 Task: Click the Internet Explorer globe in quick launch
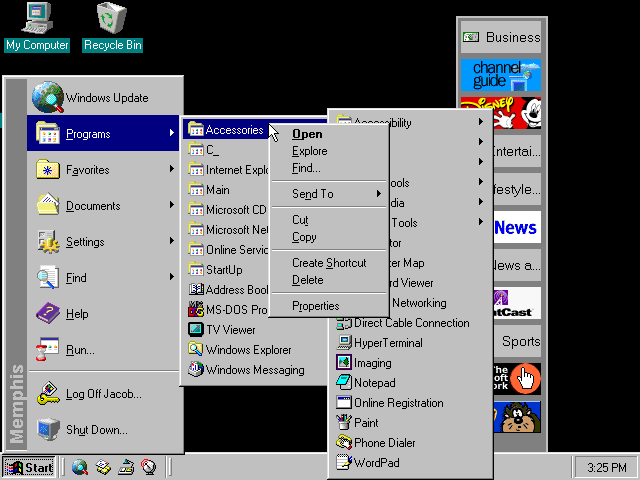[x=80, y=467]
